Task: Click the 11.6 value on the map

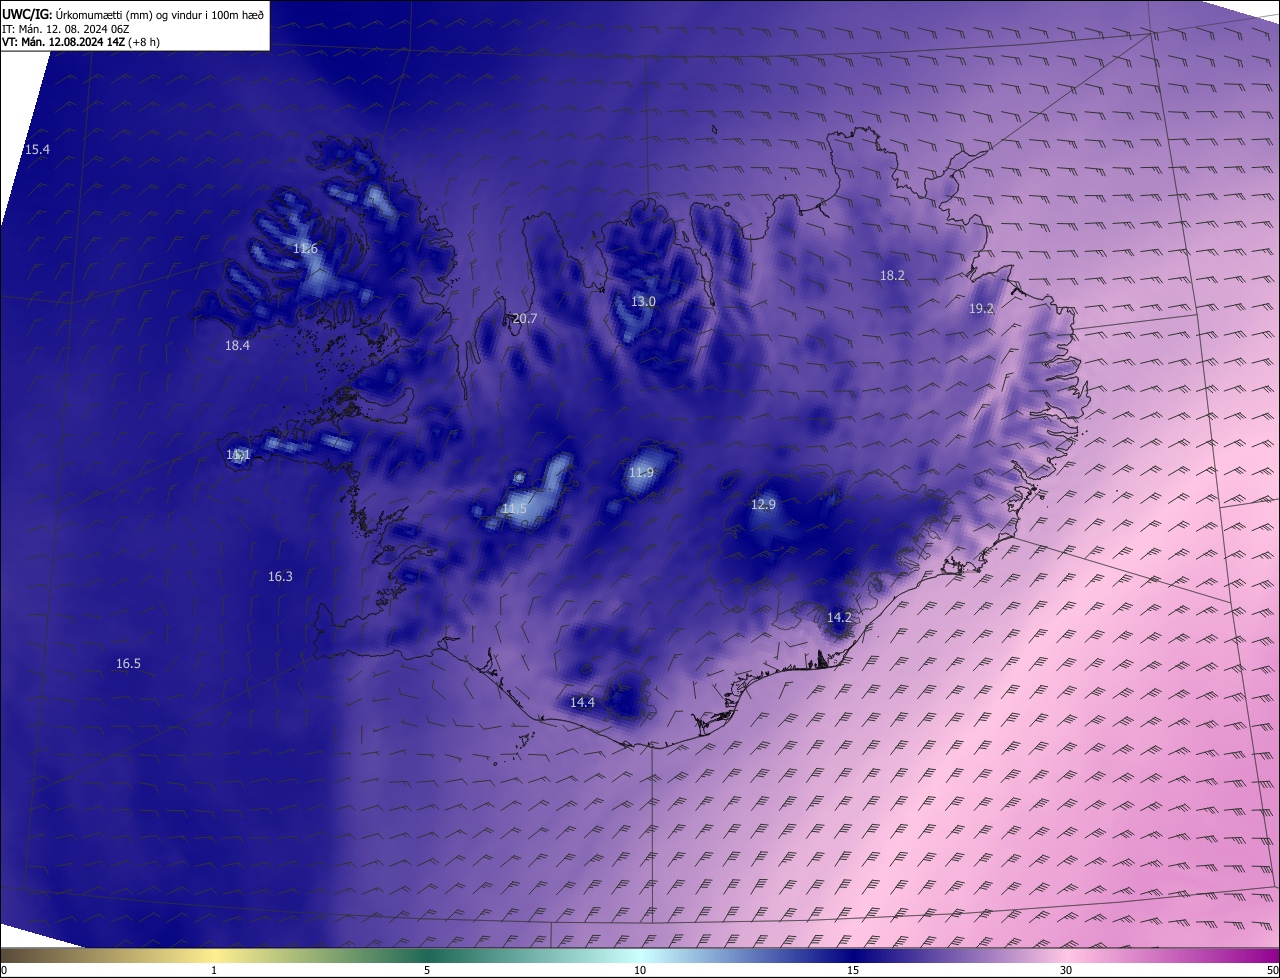Action: (x=306, y=249)
